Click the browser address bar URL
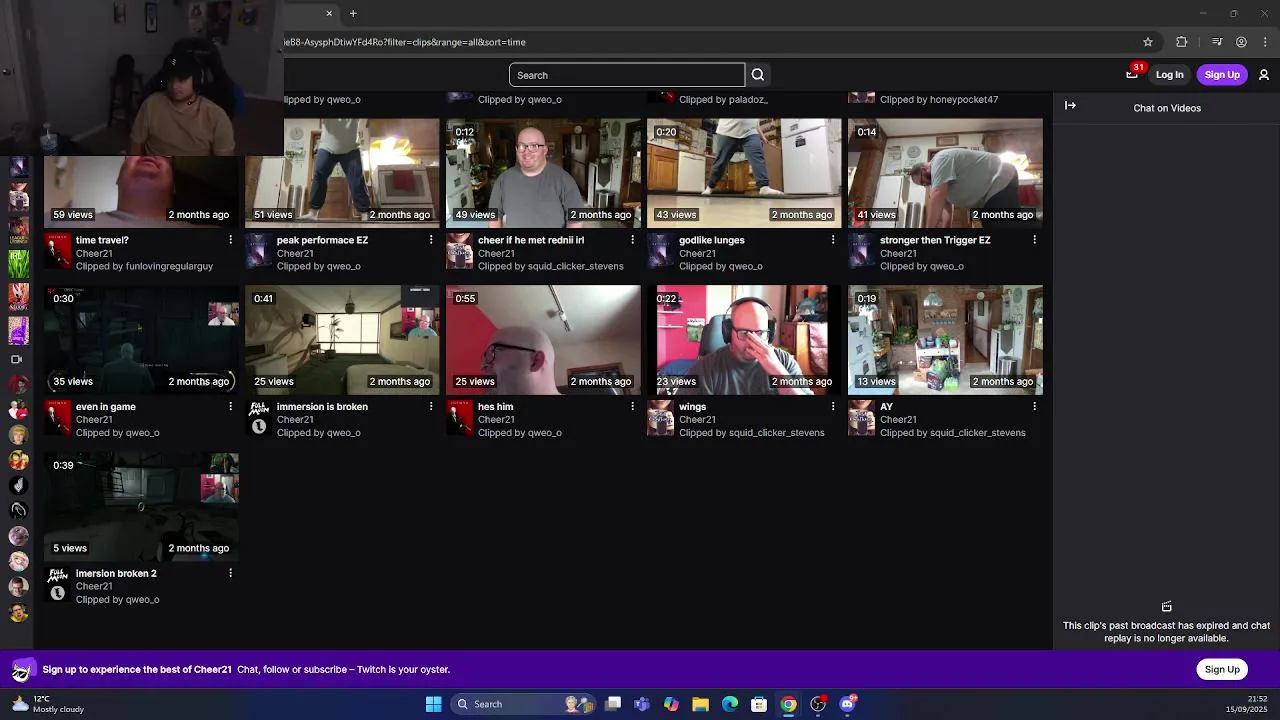The width and height of the screenshot is (1280, 720). click(x=405, y=42)
